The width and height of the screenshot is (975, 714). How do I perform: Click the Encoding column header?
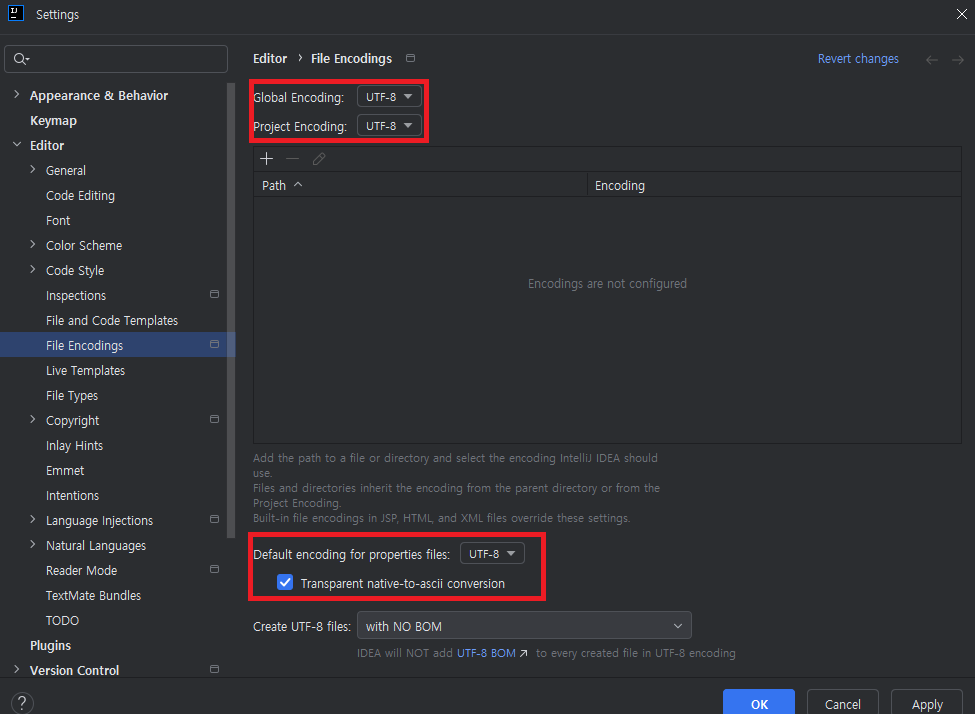point(774,185)
